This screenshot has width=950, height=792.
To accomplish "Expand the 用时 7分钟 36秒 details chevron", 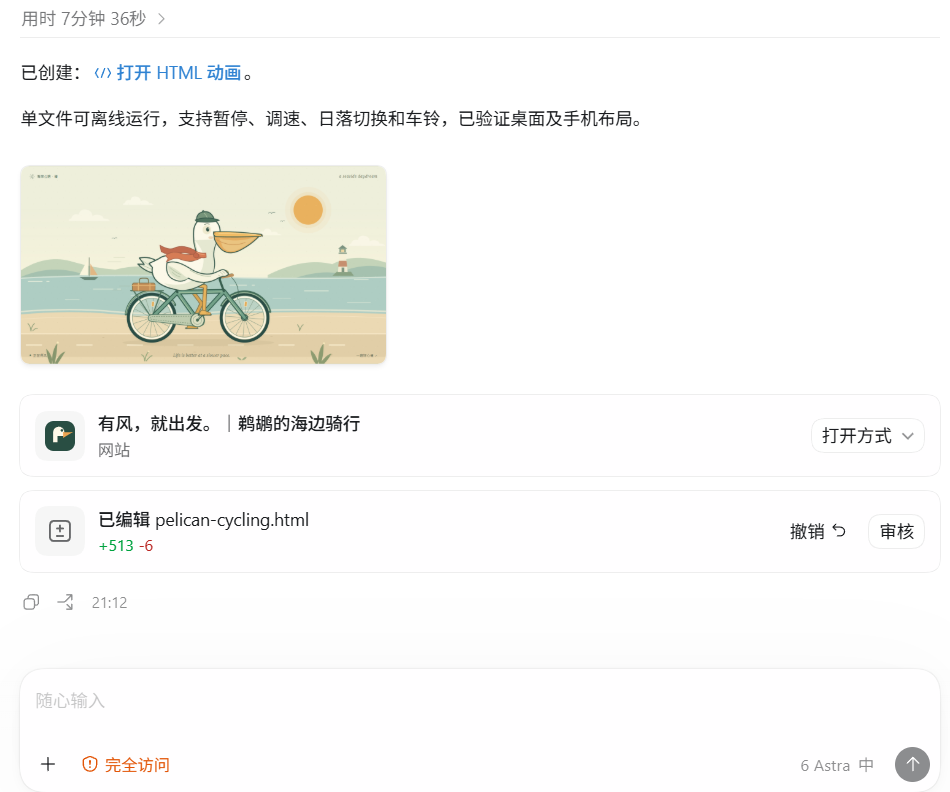I will click(161, 19).
